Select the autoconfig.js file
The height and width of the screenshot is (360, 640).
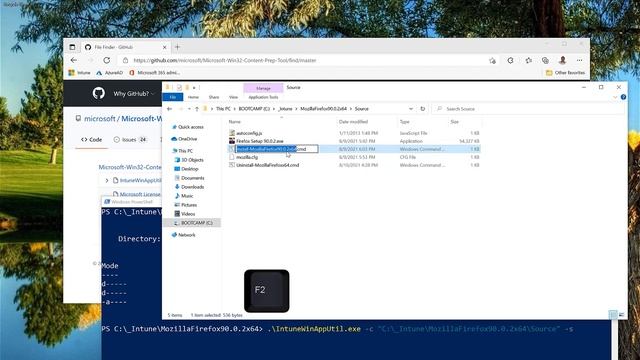(x=249, y=133)
